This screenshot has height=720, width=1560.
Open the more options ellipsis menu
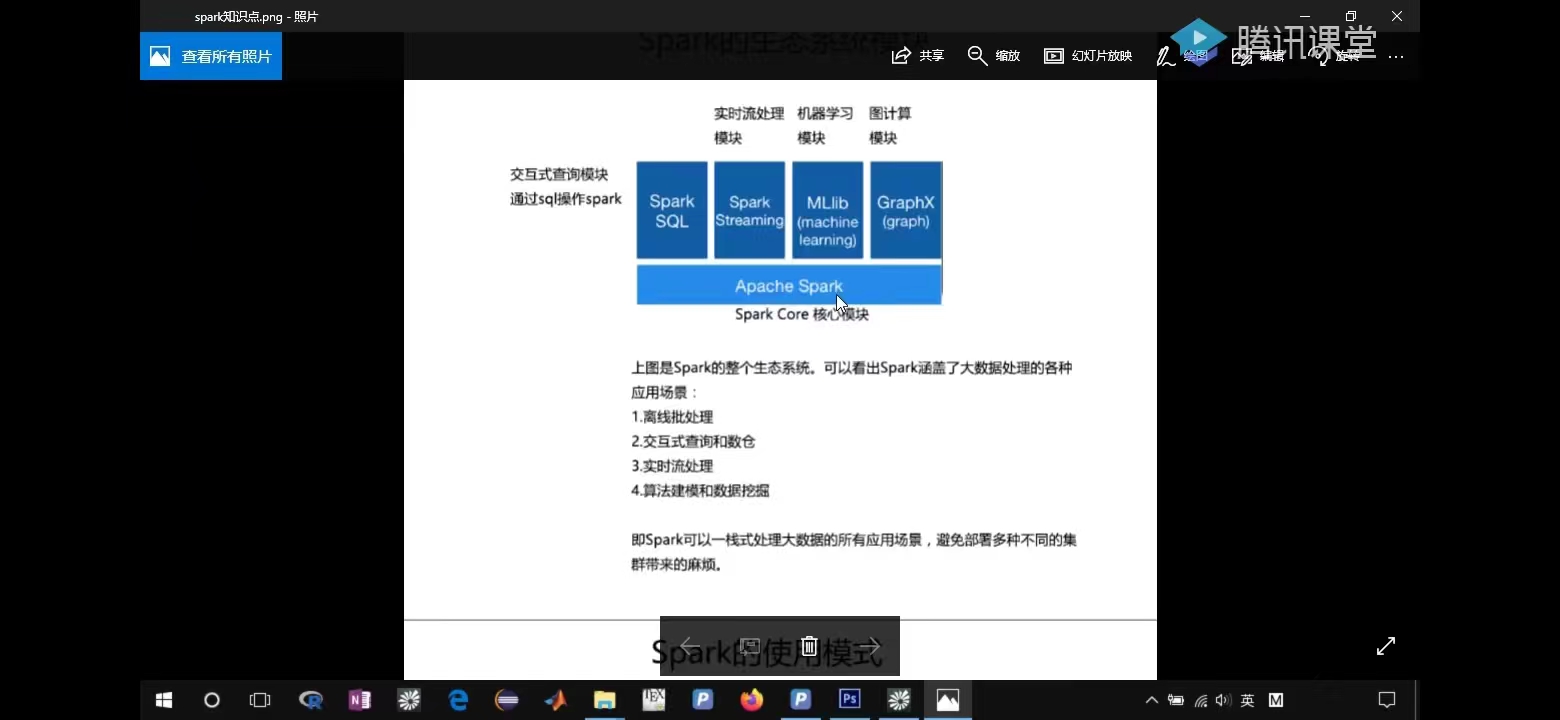(1396, 57)
